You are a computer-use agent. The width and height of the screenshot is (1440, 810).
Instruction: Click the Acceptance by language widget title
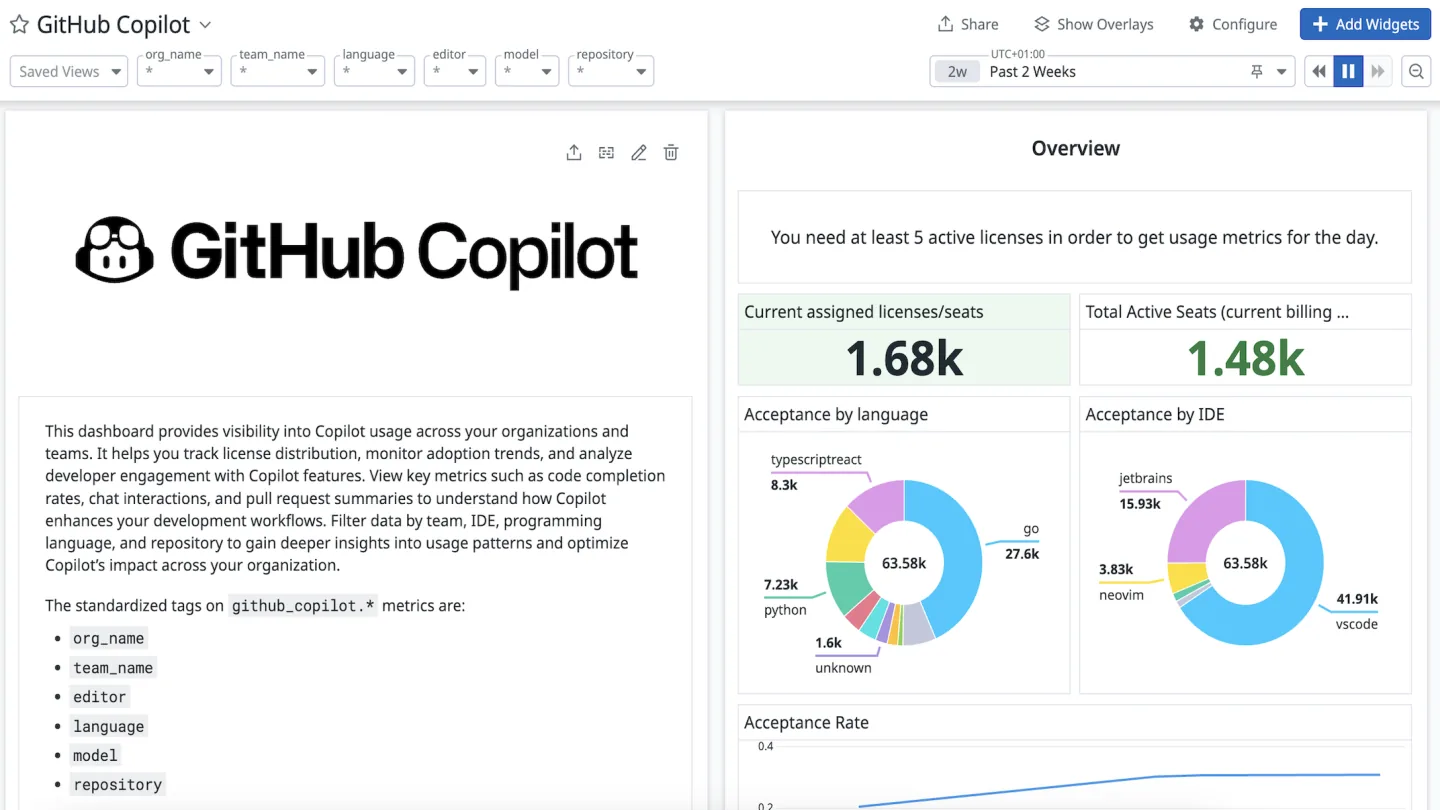tap(836, 414)
